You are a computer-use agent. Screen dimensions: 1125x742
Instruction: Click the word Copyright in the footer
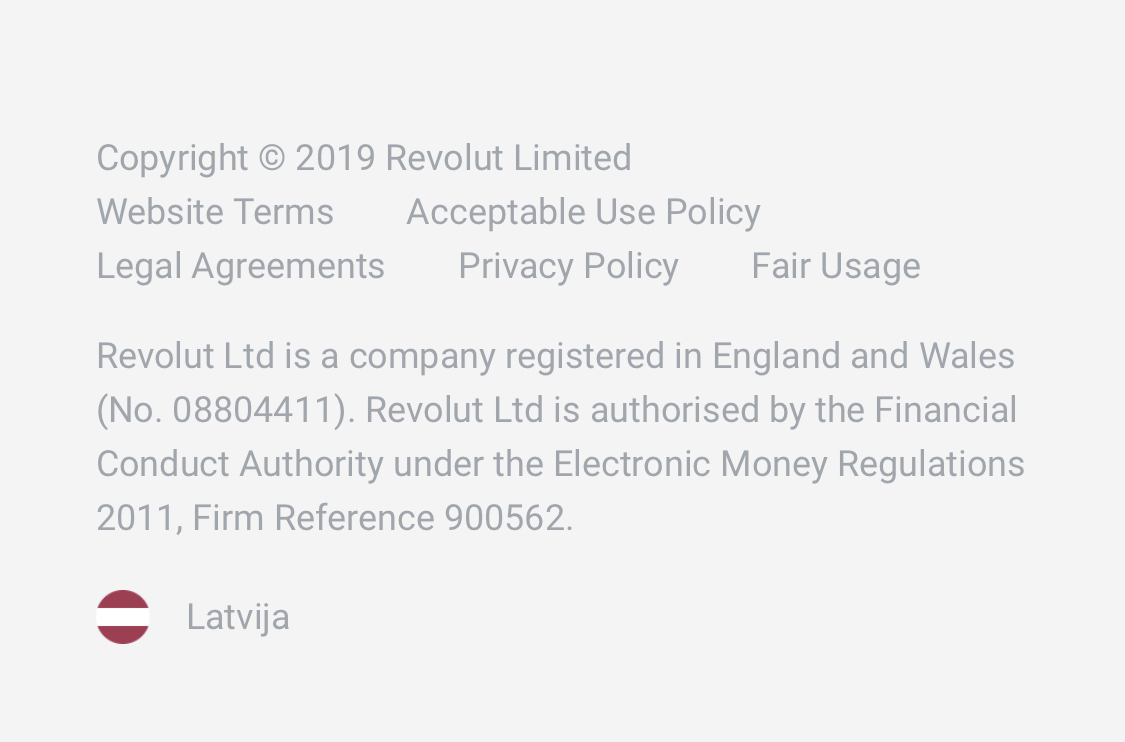coord(172,158)
